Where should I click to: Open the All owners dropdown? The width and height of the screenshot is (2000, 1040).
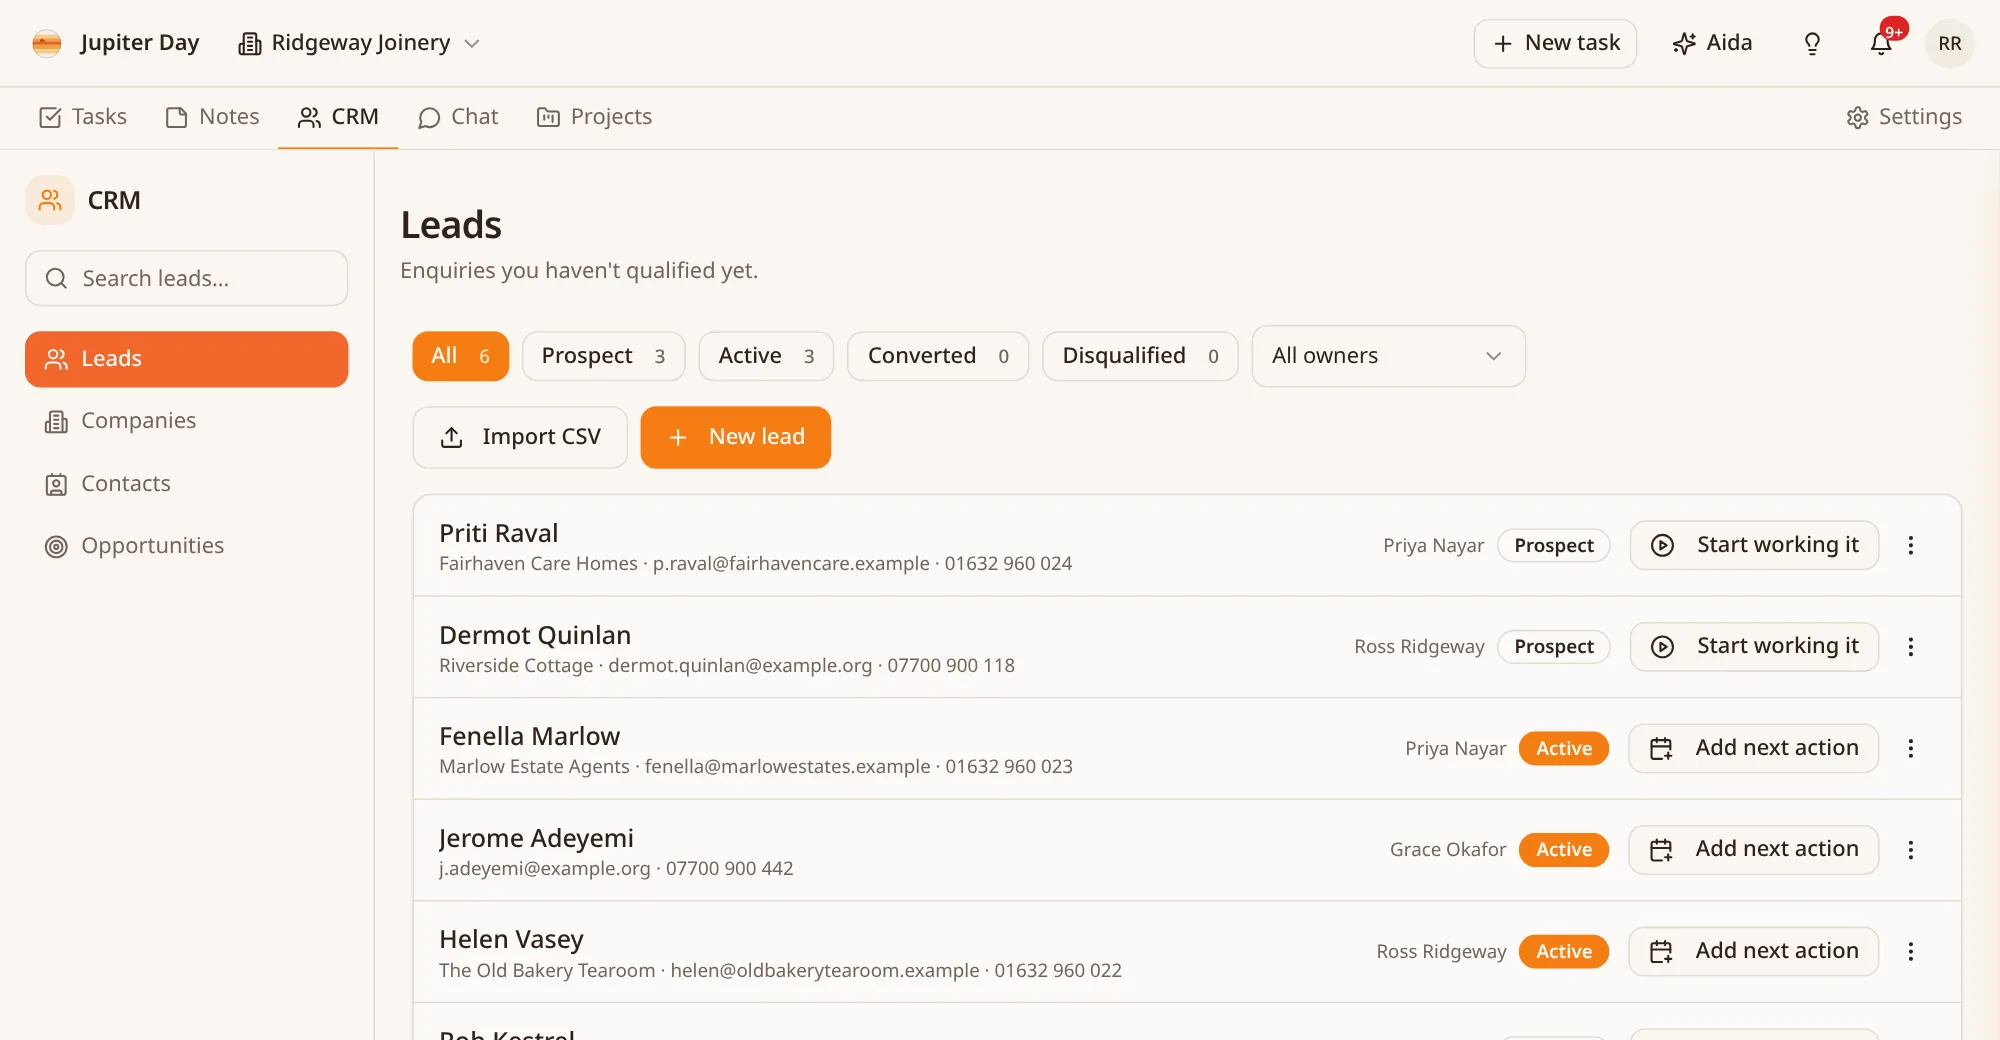(1388, 356)
